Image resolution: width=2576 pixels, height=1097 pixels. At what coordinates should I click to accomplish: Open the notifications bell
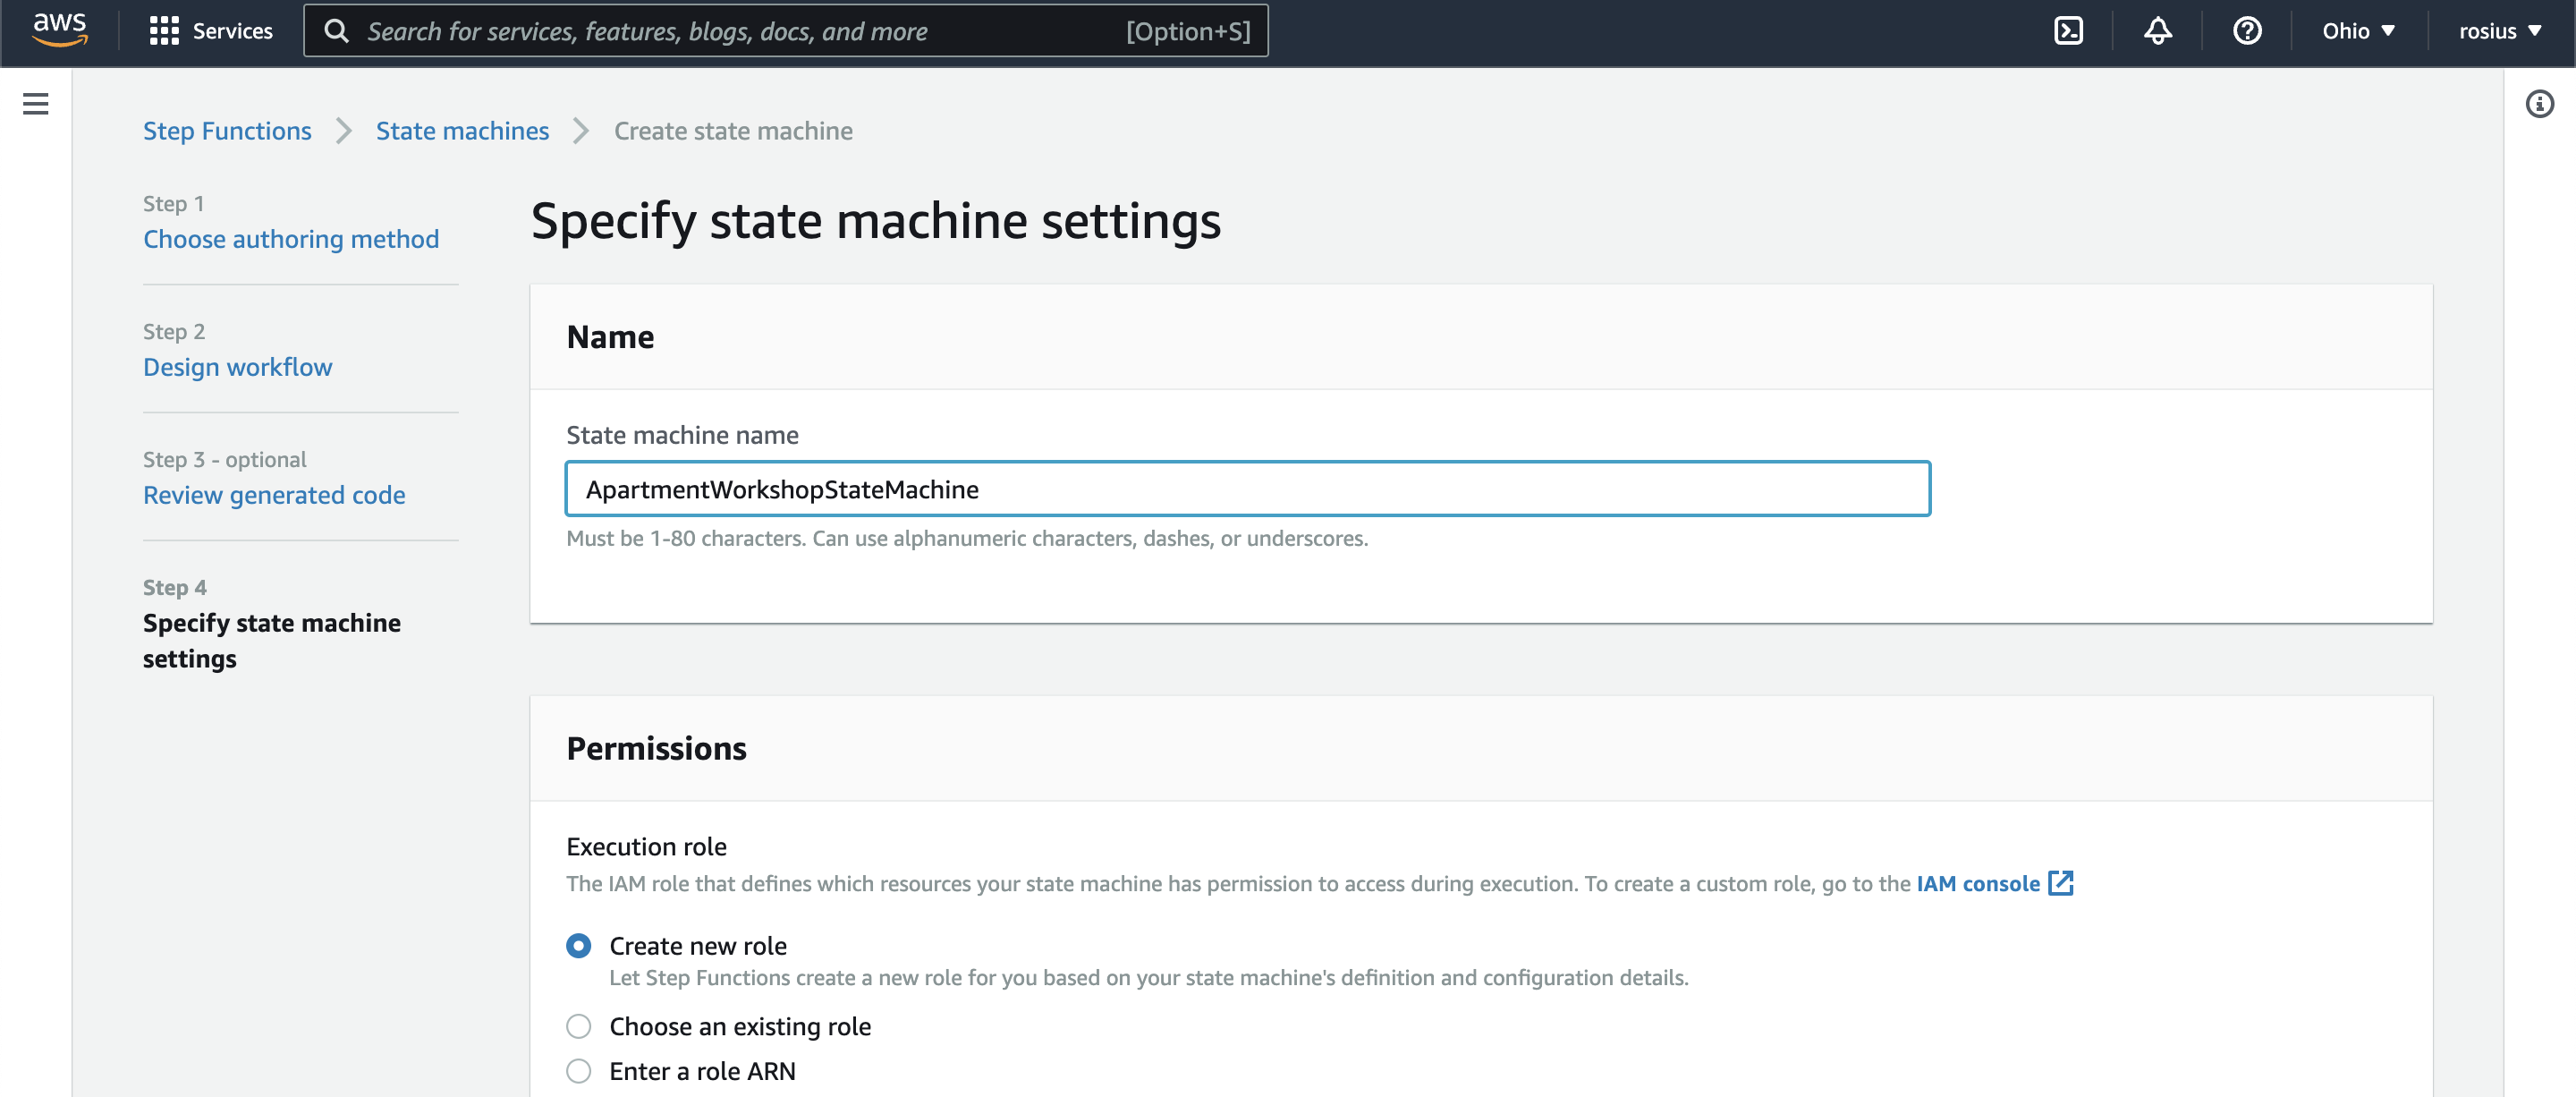coord(2157,31)
